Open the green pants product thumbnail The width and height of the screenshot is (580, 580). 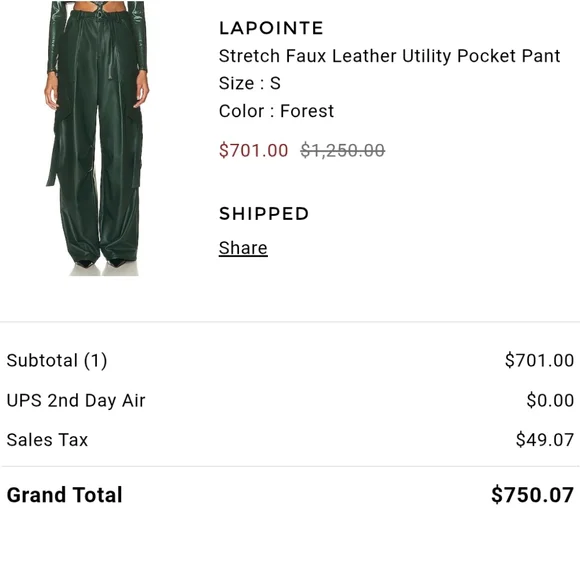pos(97,138)
